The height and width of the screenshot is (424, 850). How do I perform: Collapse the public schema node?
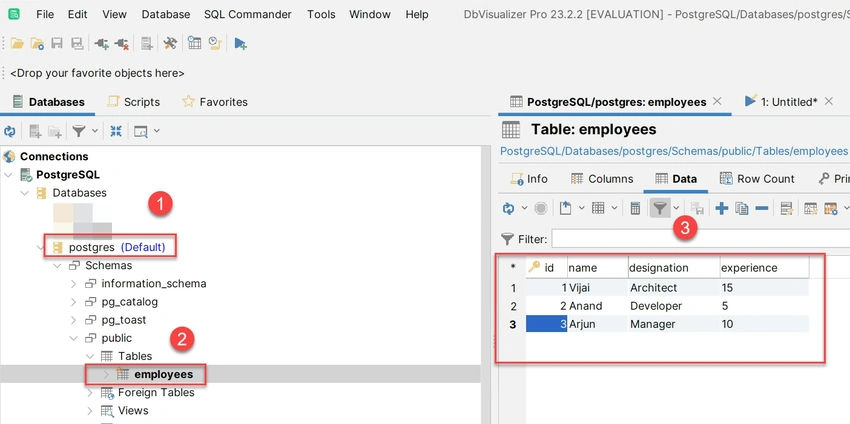tap(74, 338)
